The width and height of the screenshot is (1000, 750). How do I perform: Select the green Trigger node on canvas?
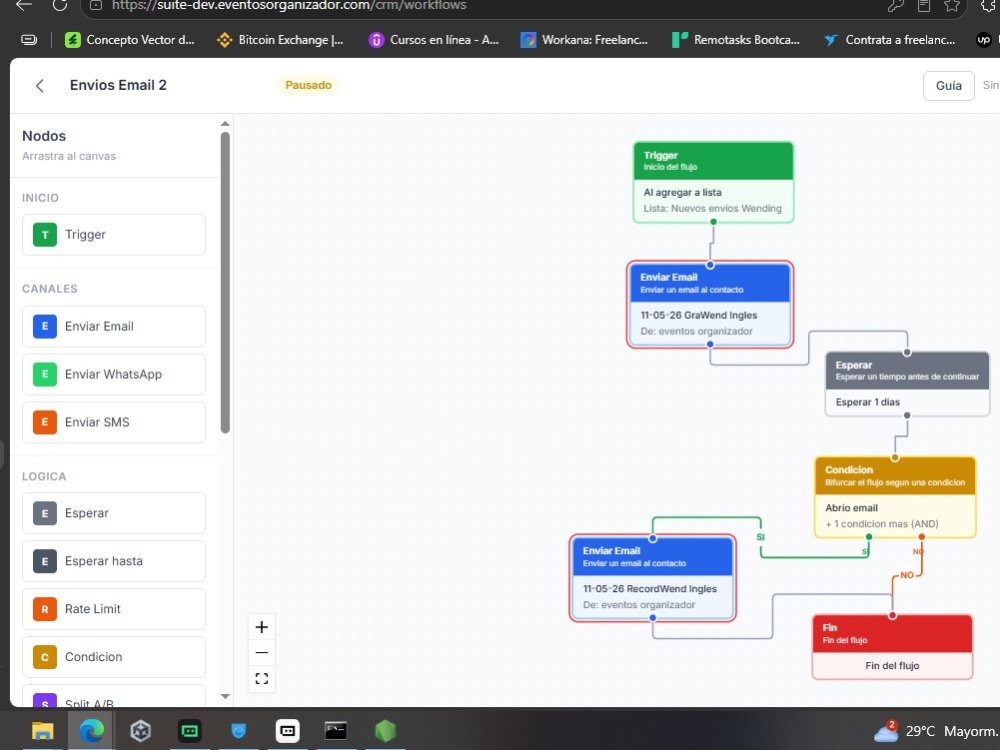tap(713, 182)
